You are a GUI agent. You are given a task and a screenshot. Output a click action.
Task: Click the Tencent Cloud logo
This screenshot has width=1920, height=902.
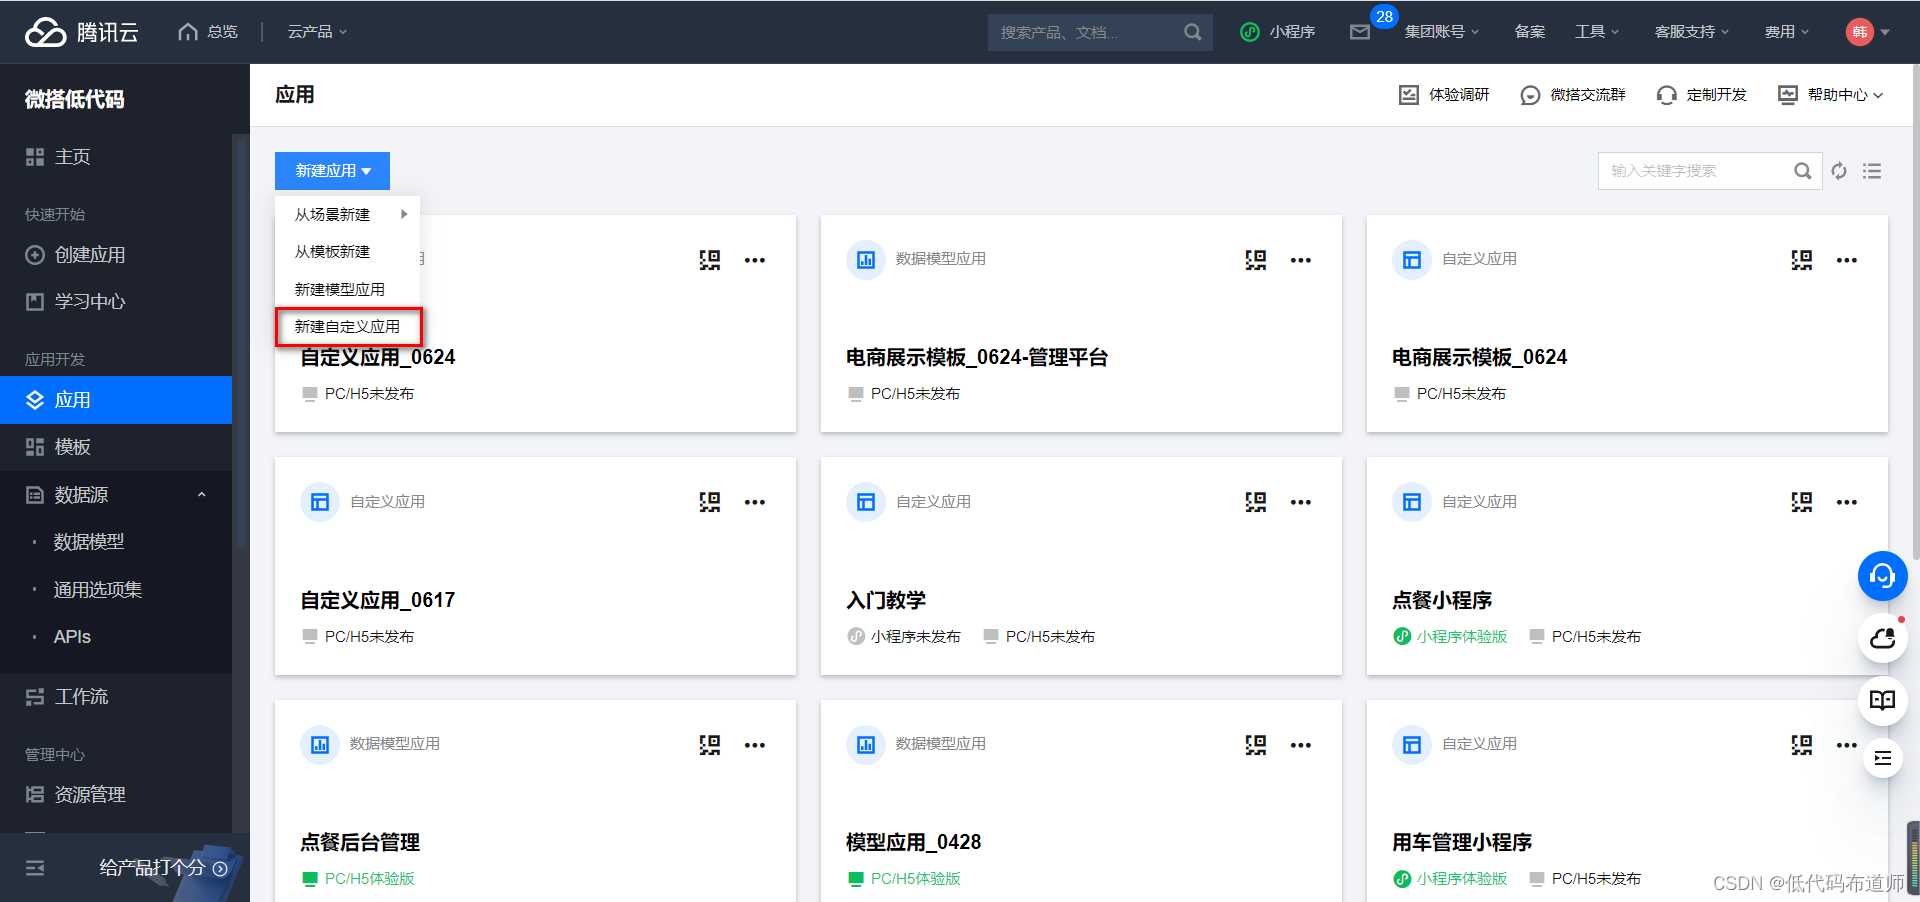(82, 32)
